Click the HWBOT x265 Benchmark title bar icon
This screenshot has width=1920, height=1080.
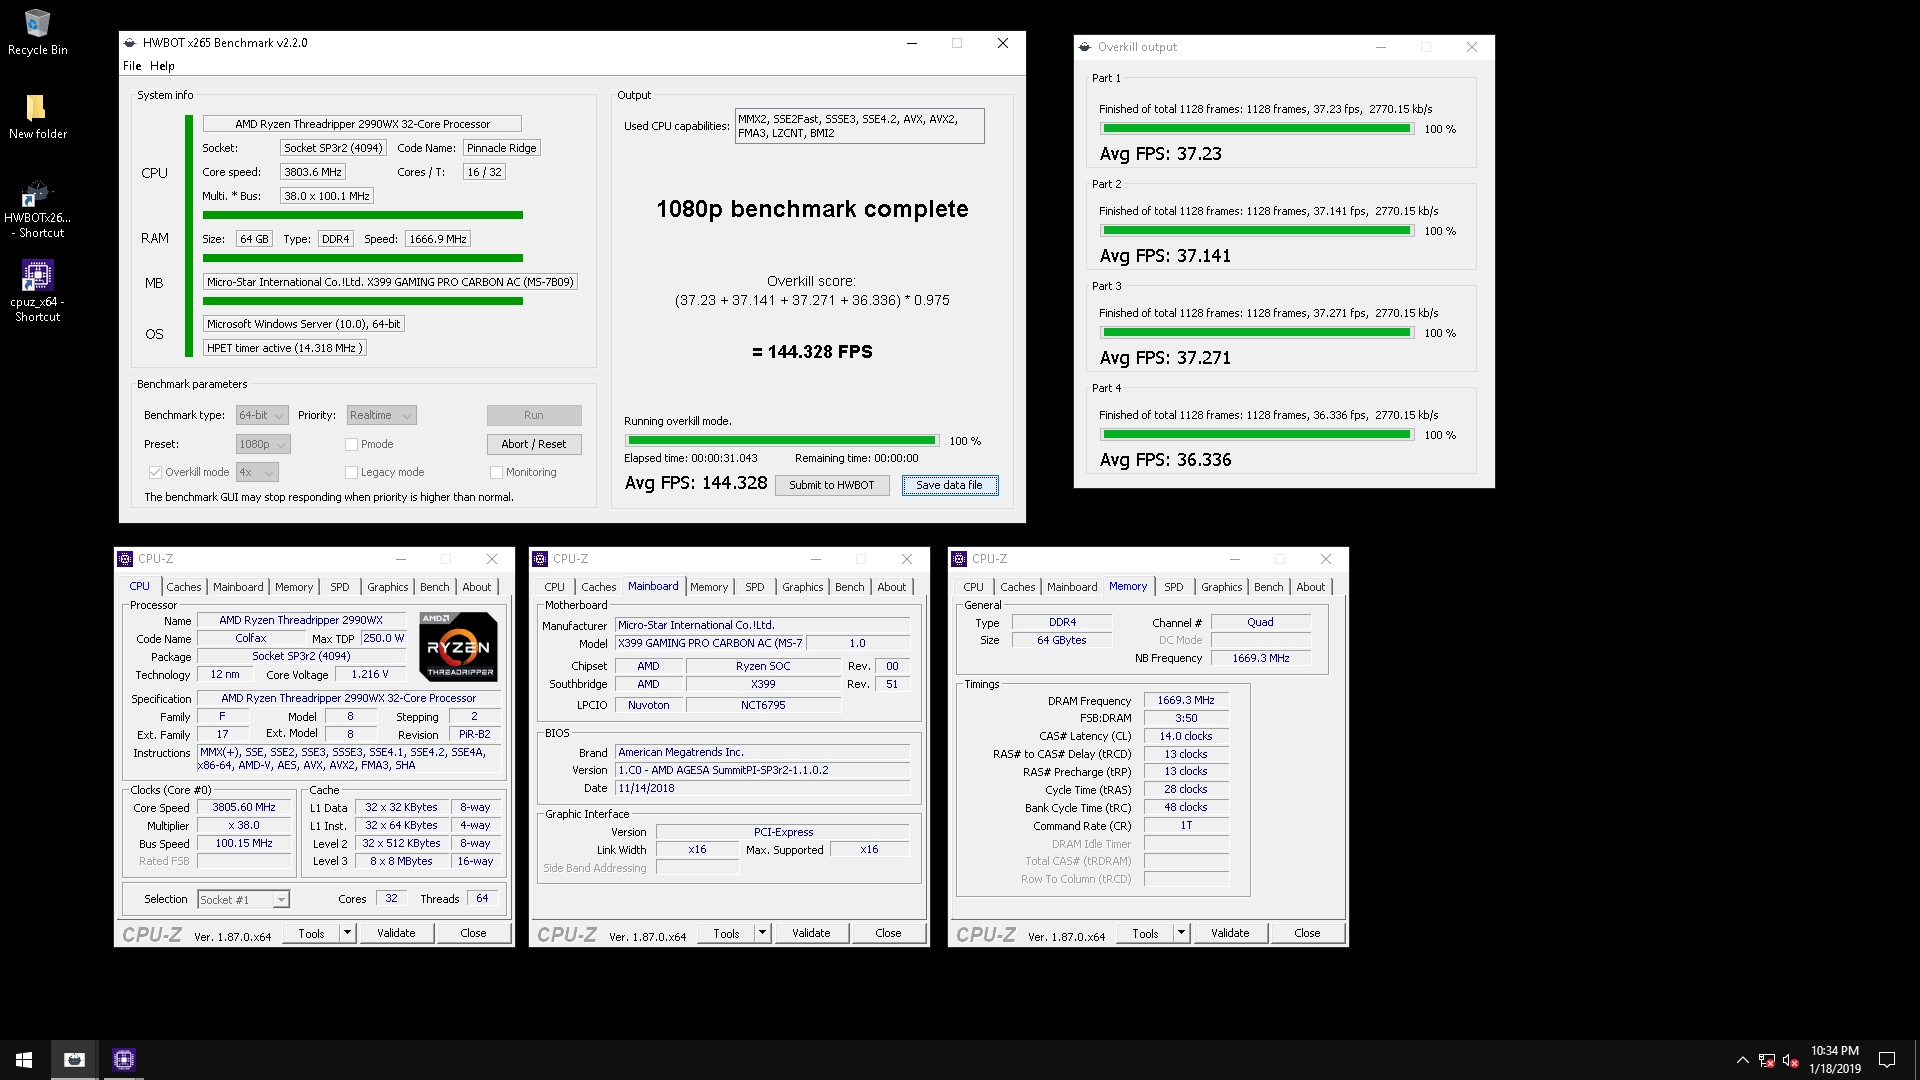(130, 43)
